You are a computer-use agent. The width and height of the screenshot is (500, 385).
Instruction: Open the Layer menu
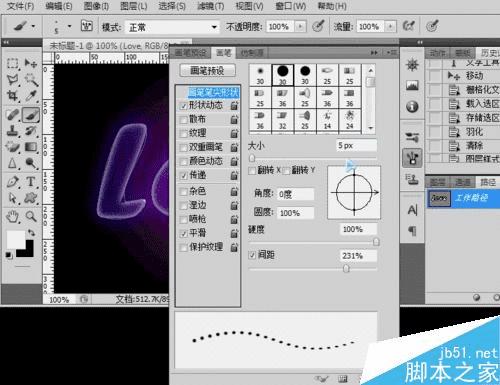[x=133, y=6]
